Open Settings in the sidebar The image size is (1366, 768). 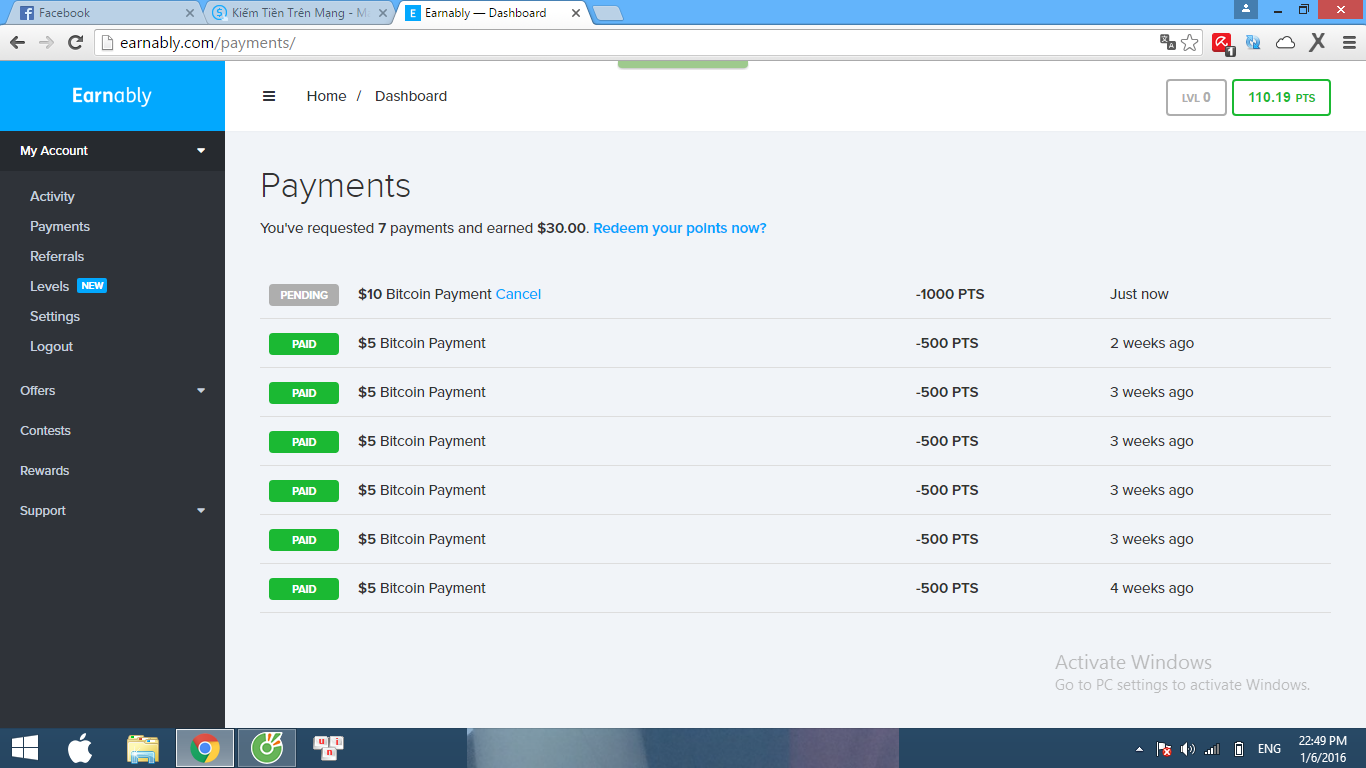55,316
